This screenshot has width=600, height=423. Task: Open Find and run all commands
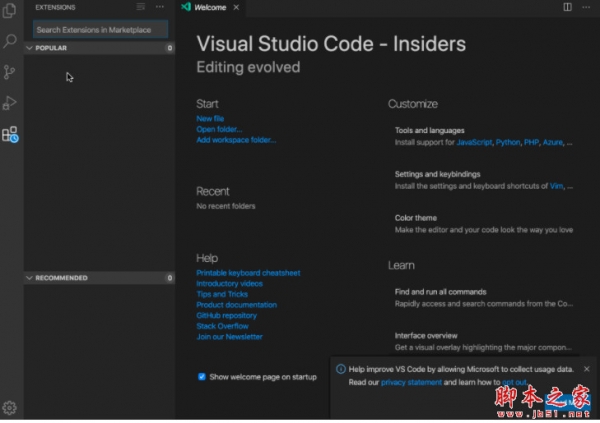tap(484, 298)
